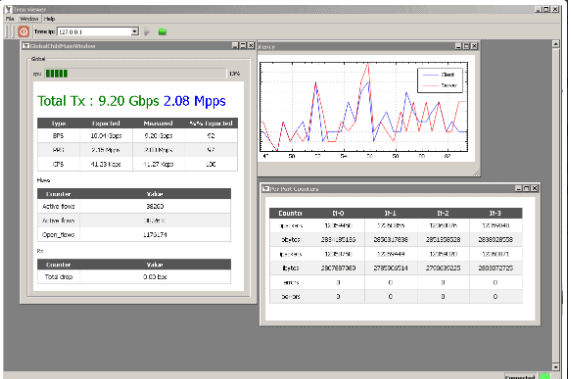Image resolution: width=571 pixels, height=379 pixels.
Task: Open the Help menu
Action: [49, 19]
